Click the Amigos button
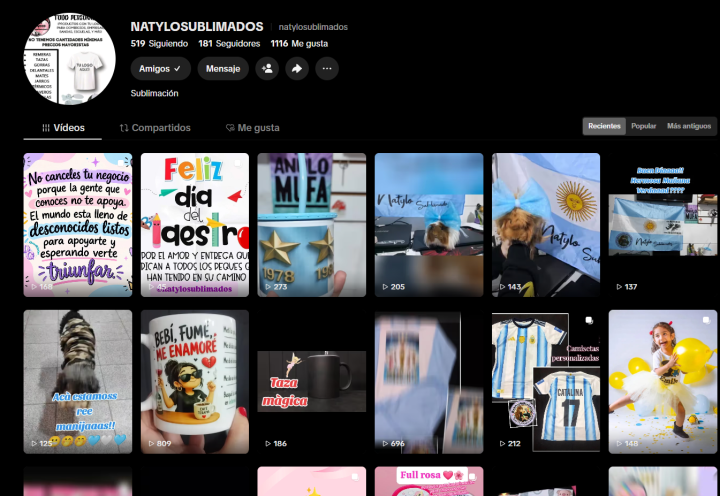This screenshot has width=720, height=496. pyautogui.click(x=161, y=68)
